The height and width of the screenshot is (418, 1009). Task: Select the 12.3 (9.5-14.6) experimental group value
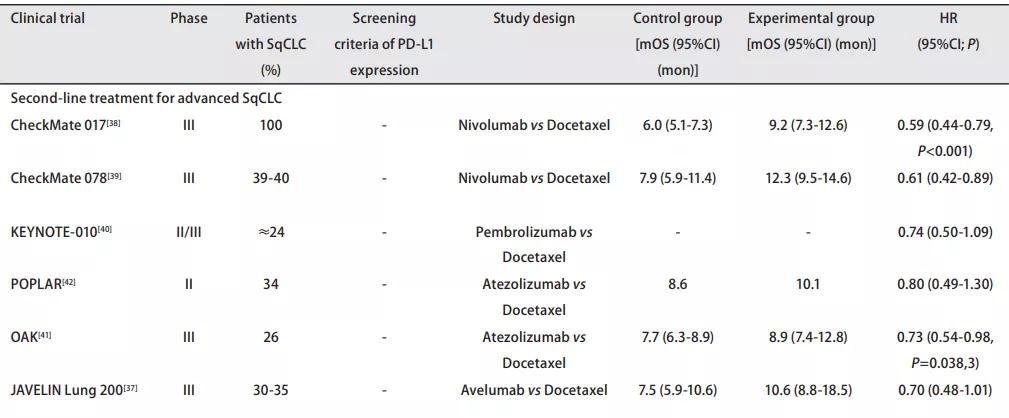810,178
